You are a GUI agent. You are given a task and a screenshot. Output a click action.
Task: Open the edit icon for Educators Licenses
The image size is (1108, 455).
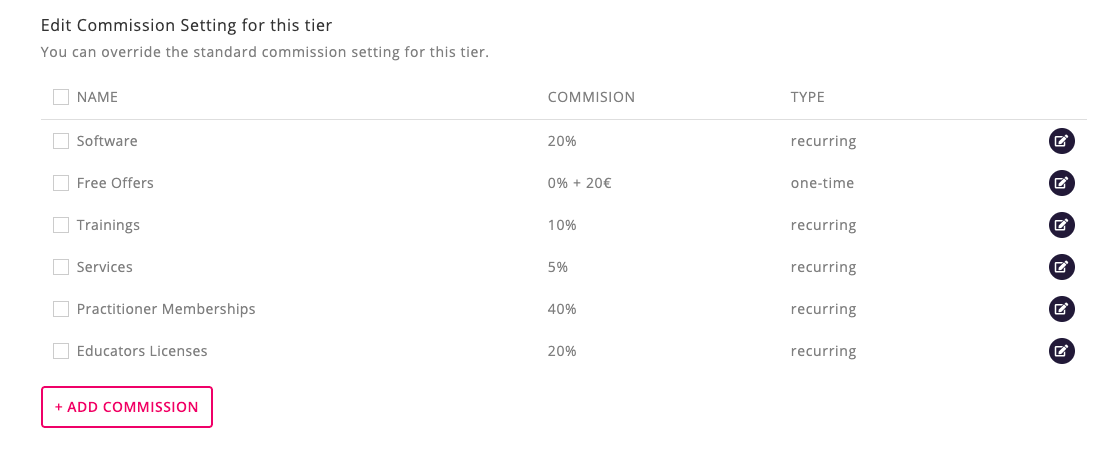1061,351
